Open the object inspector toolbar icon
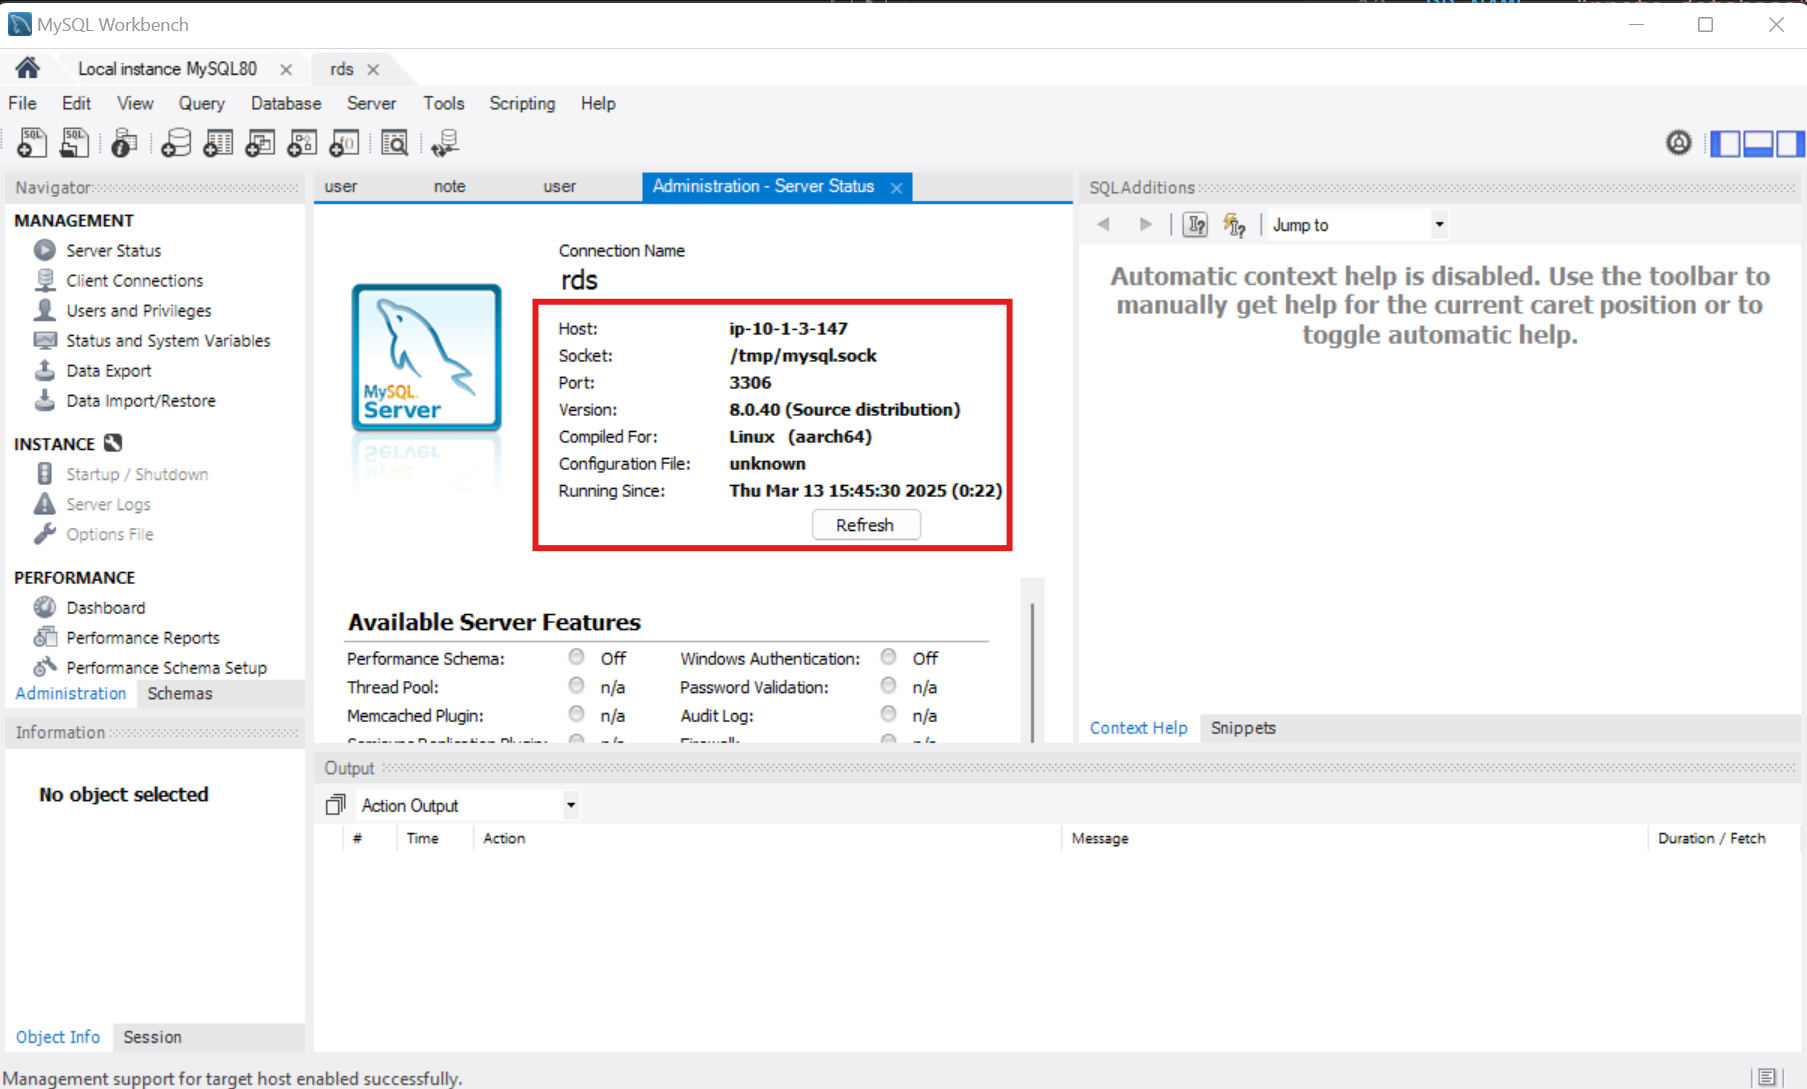 coord(124,143)
